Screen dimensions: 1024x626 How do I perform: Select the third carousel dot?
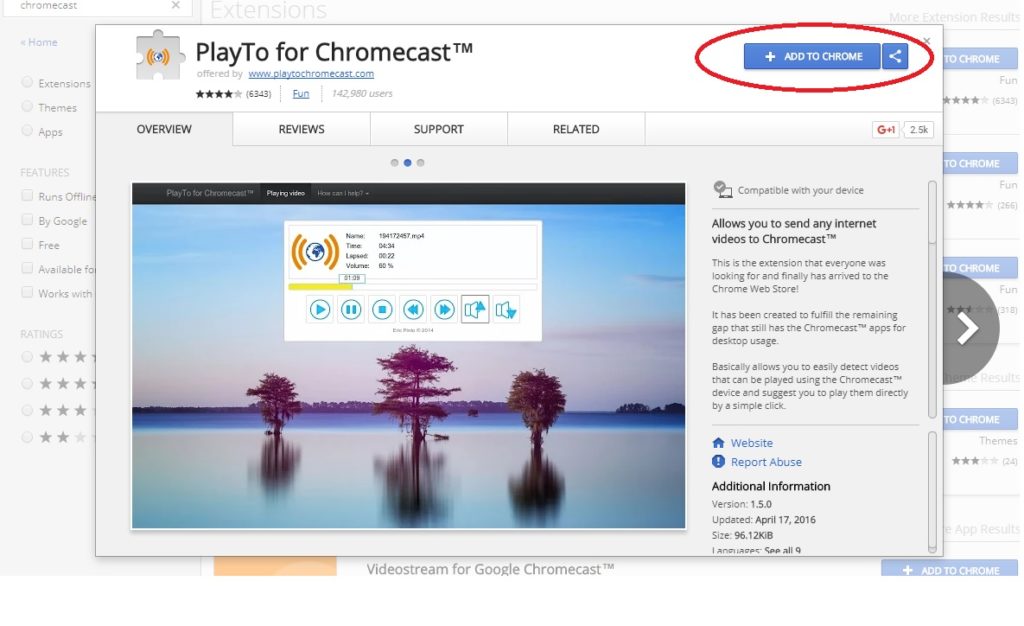(x=421, y=163)
